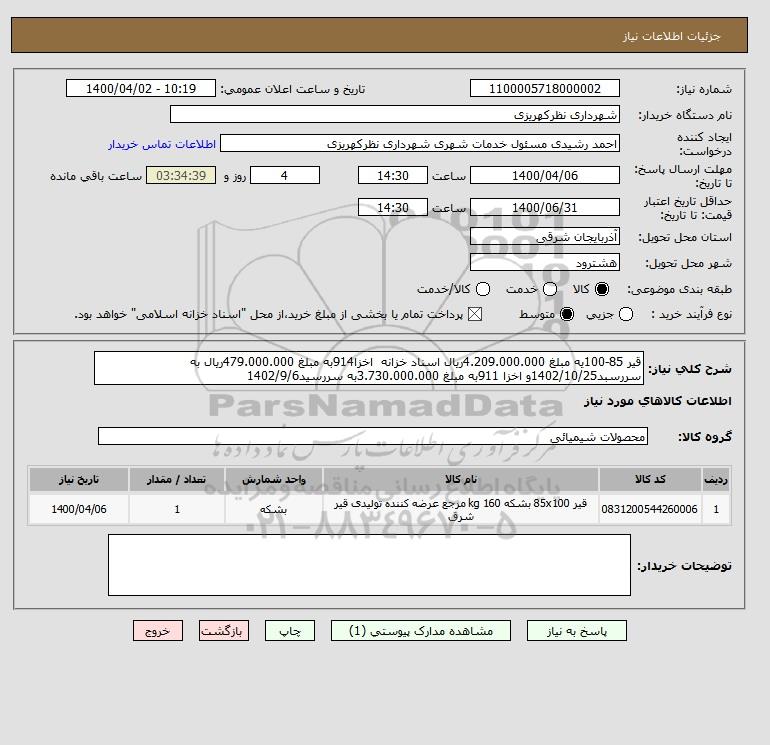Click the product code cell 0831200544260006
Viewport: 770px width, 745px height.
pos(650,509)
